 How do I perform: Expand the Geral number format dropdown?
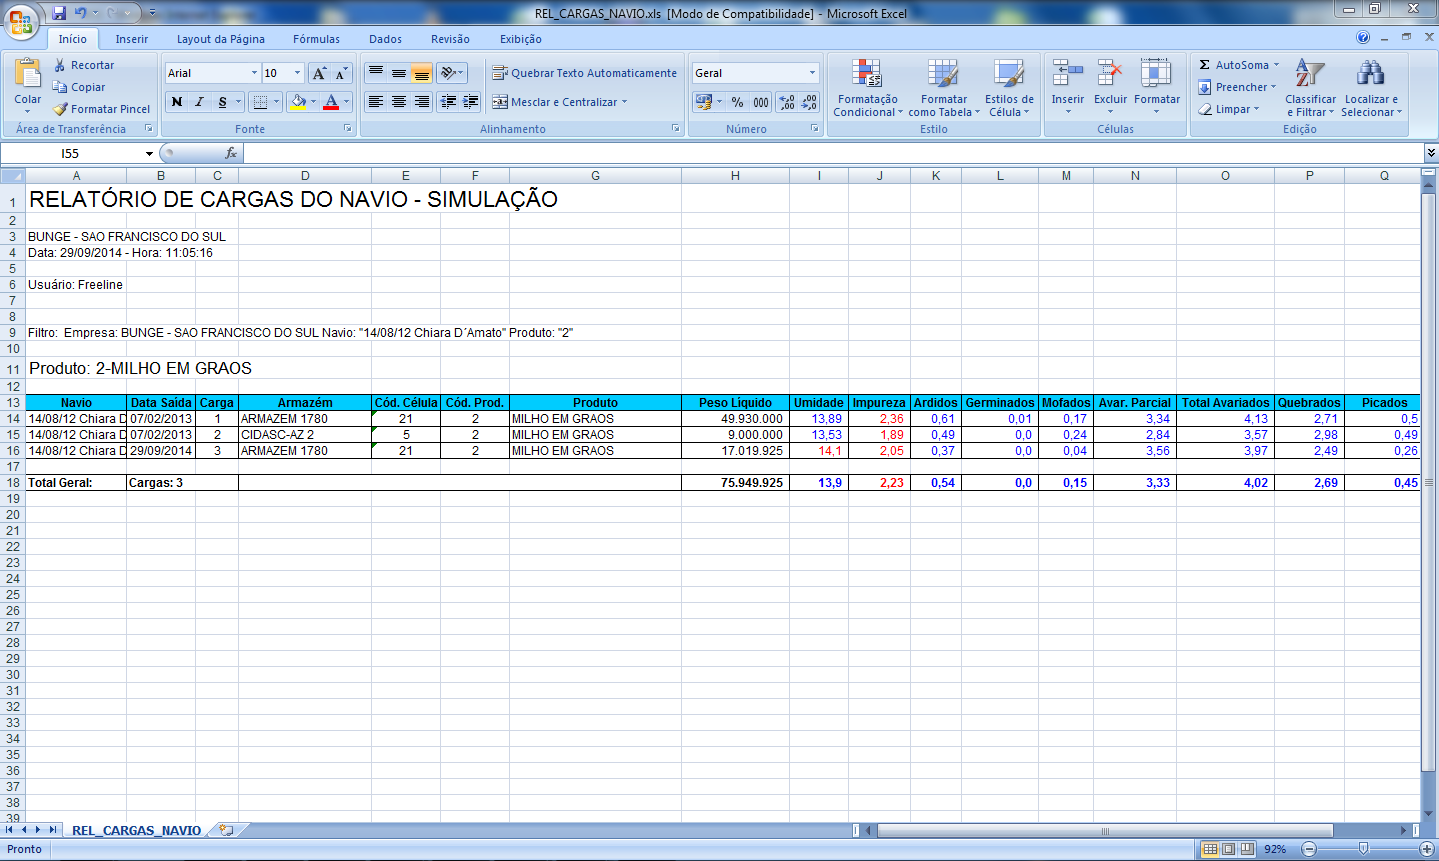811,73
